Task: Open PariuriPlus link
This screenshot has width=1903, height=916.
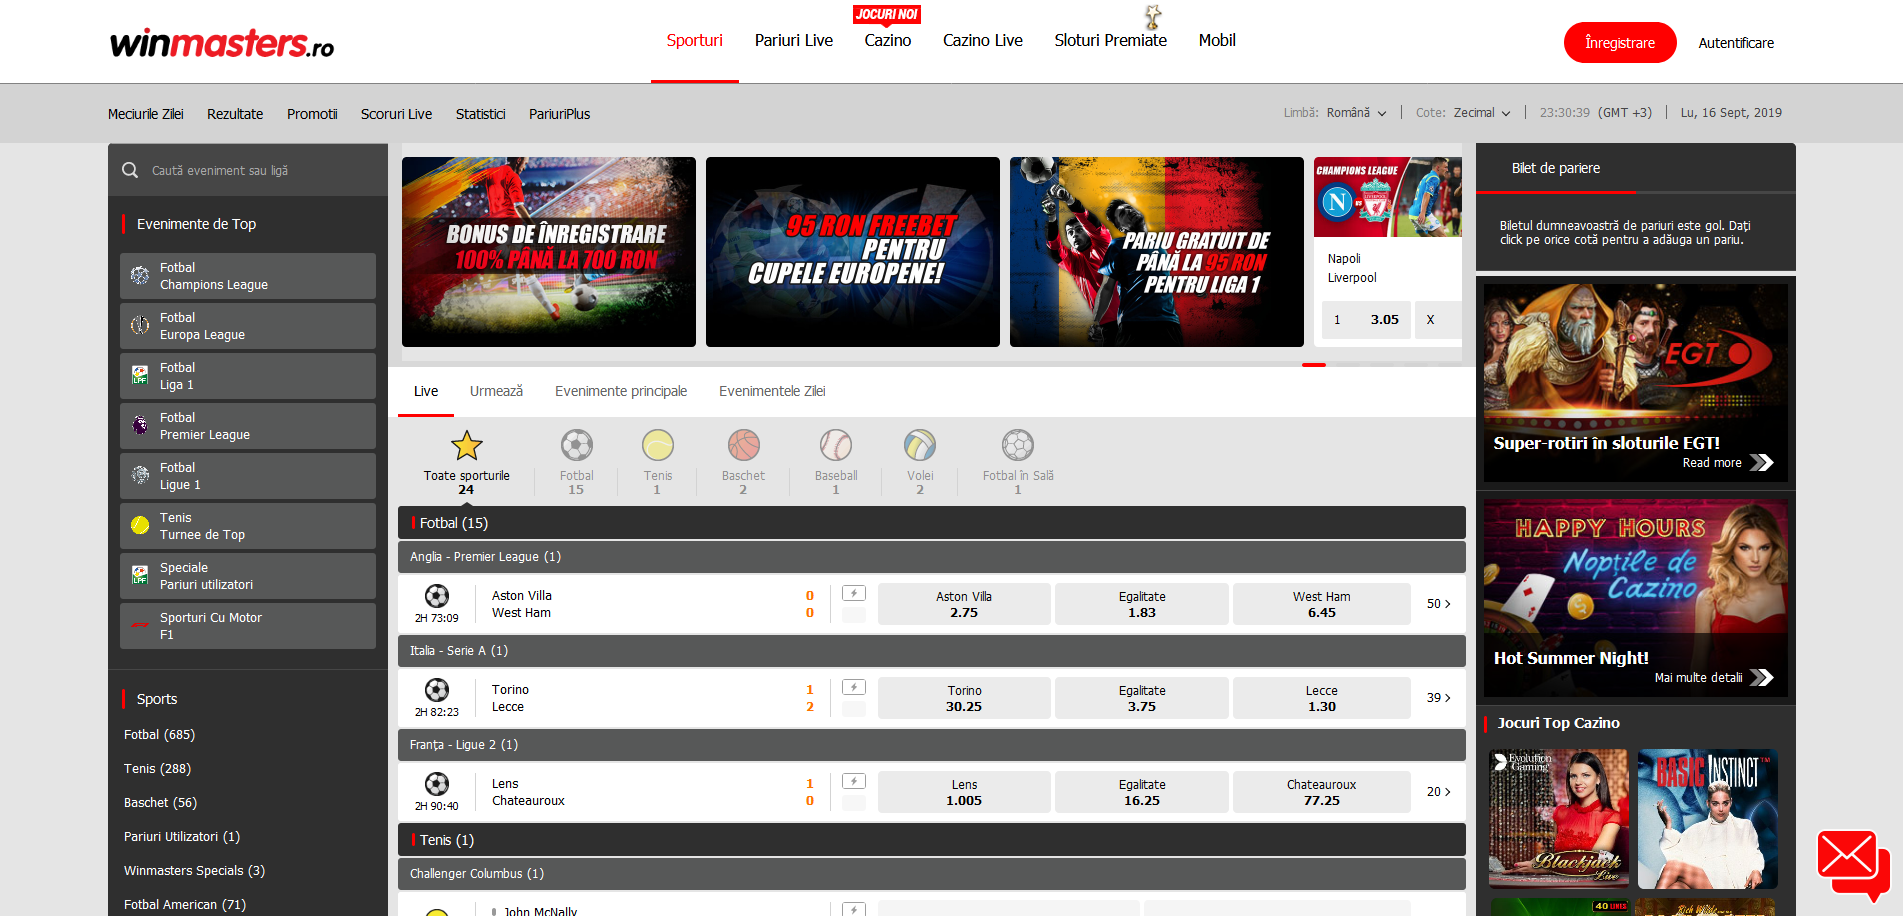Action: [559, 114]
